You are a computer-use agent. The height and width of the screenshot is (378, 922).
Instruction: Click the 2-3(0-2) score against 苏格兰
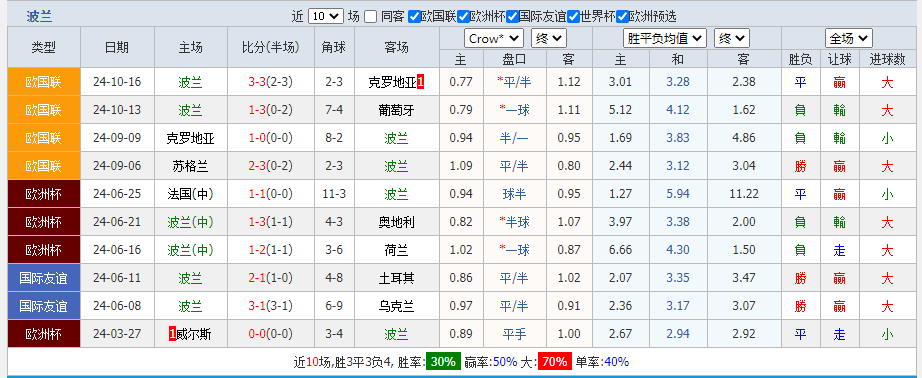pyautogui.click(x=270, y=166)
